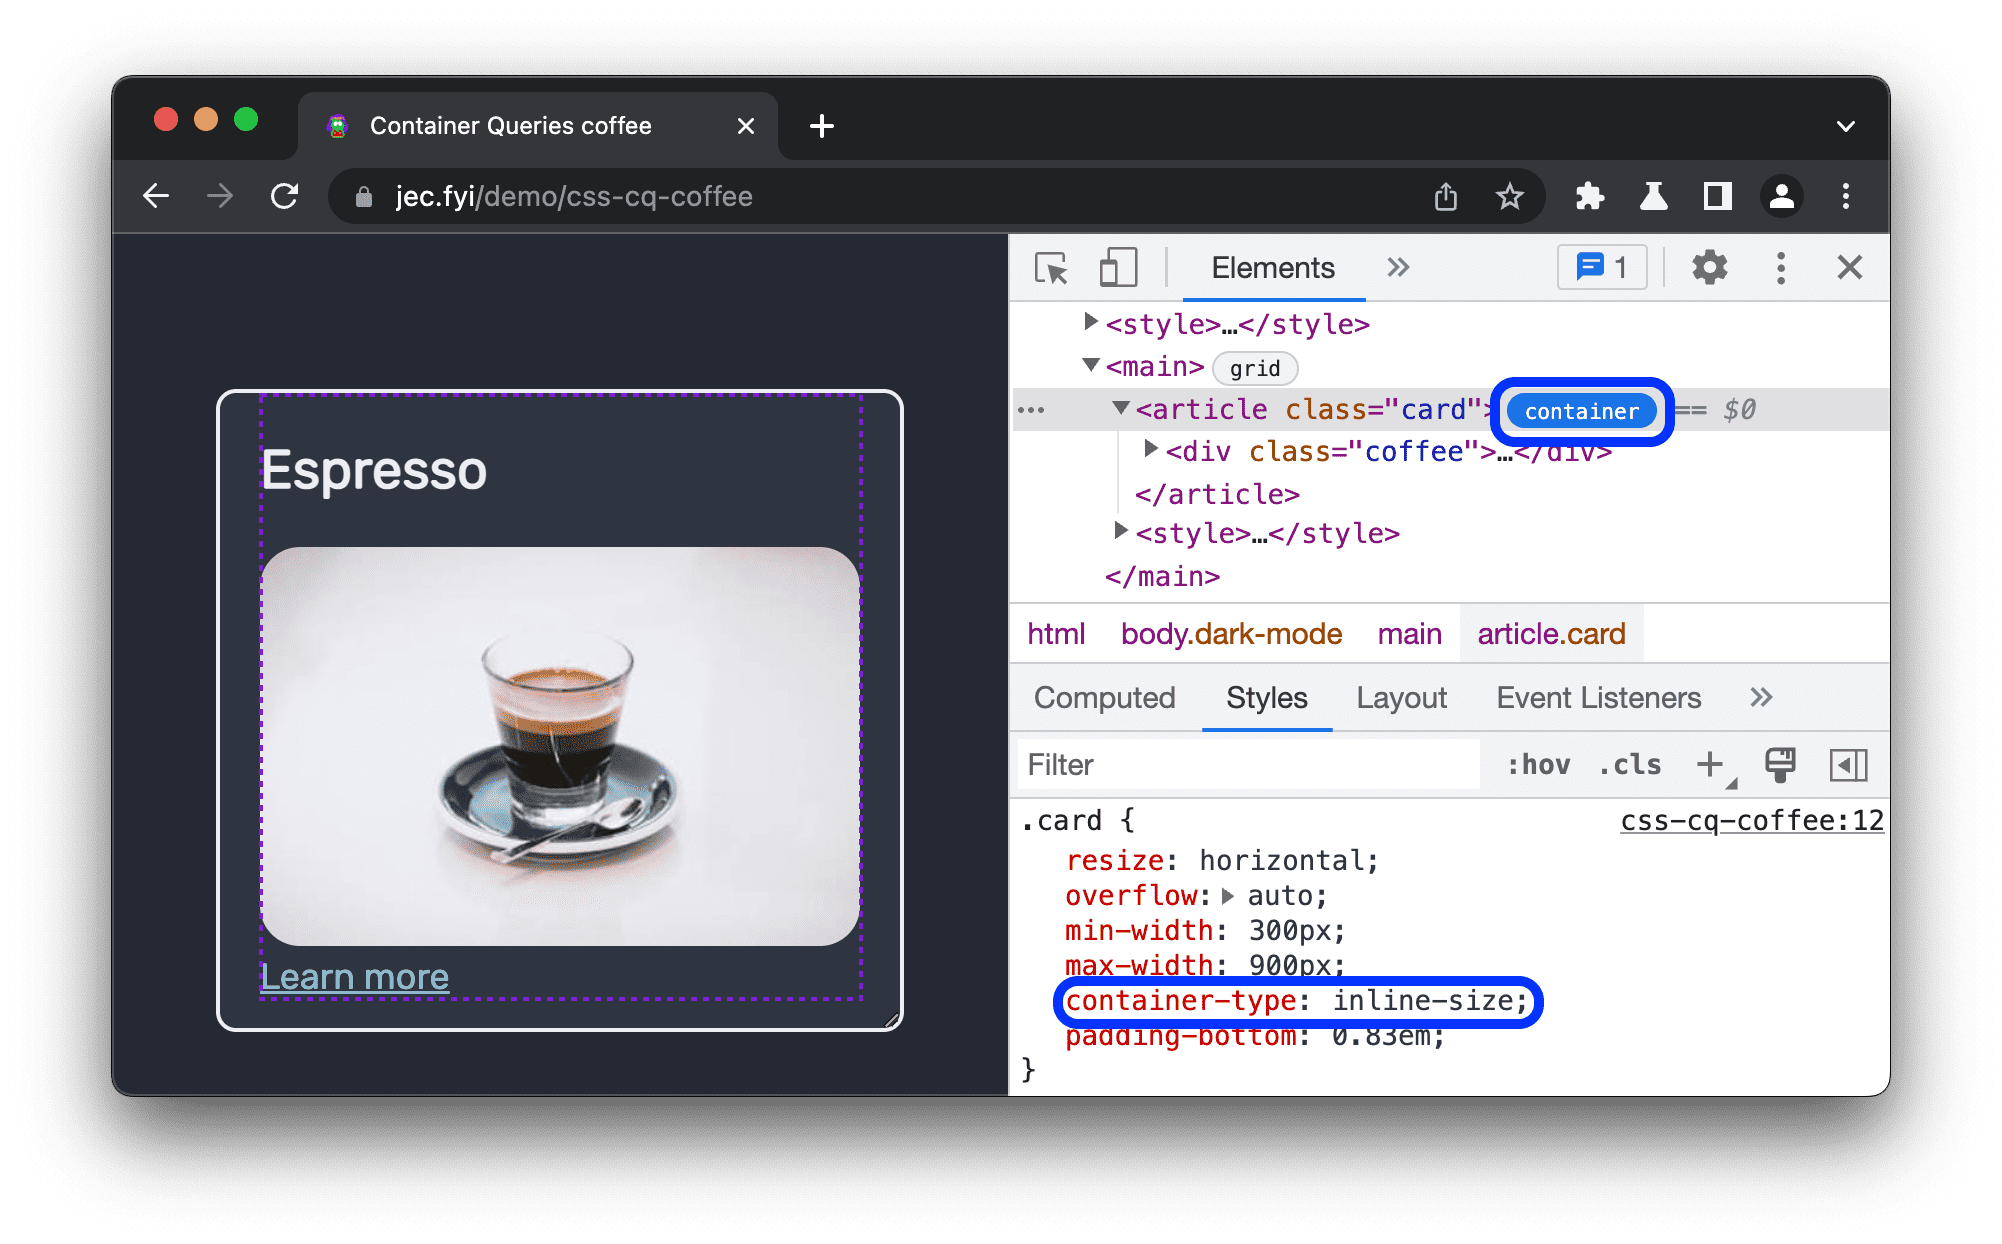Click the element picker/inspector icon
Screen dimensions: 2002x1244
1042,268
